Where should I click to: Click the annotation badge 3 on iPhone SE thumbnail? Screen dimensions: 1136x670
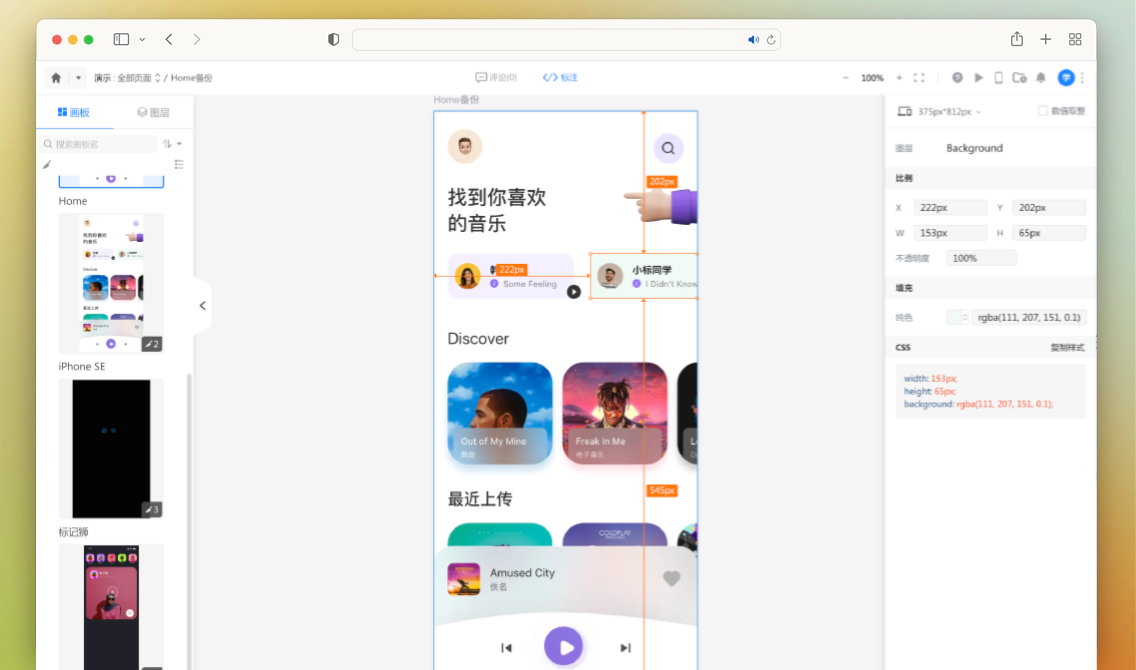click(151, 509)
